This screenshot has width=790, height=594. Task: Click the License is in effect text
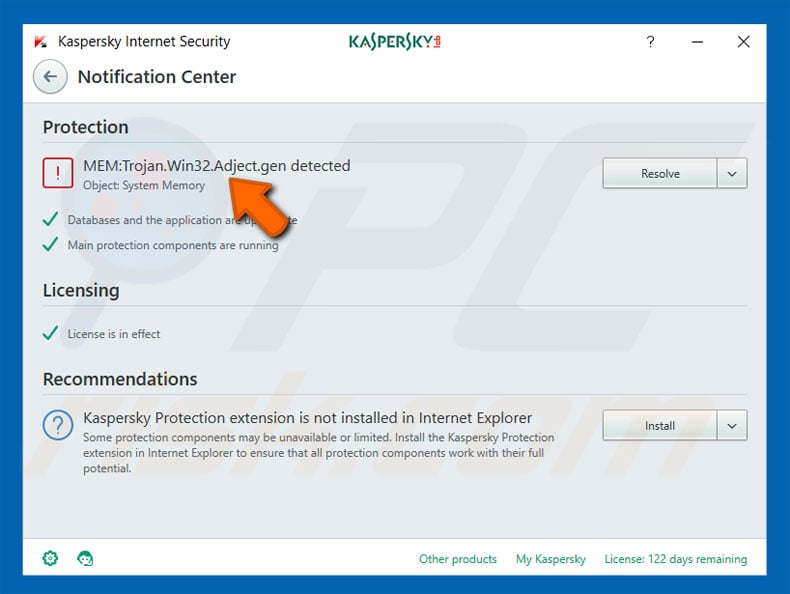(x=114, y=334)
